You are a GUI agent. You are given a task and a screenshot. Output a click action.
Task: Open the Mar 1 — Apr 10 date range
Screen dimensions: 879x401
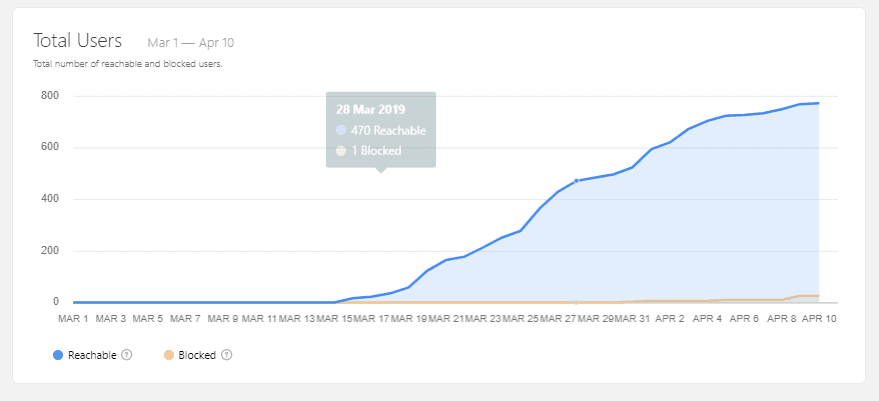click(190, 43)
